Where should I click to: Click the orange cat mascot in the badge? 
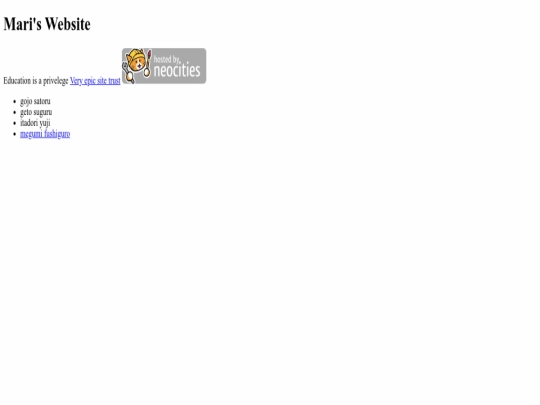tap(137, 62)
